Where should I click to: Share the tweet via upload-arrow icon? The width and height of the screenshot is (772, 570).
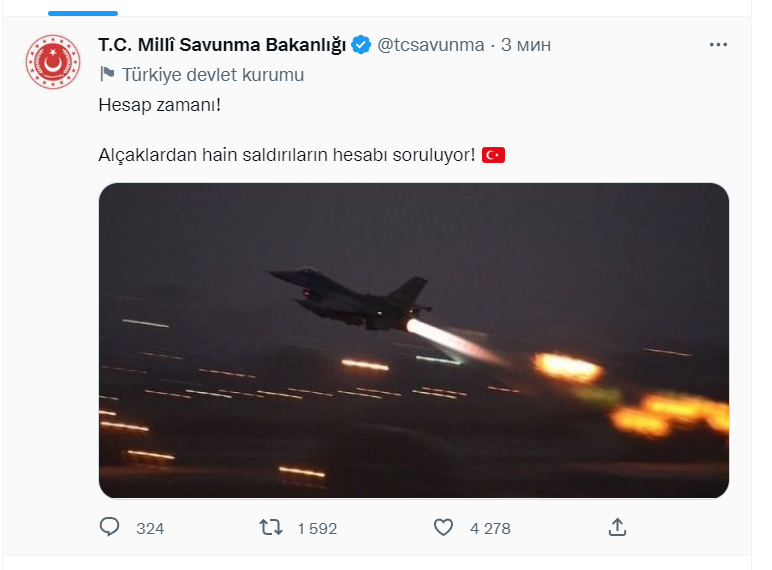point(618,527)
